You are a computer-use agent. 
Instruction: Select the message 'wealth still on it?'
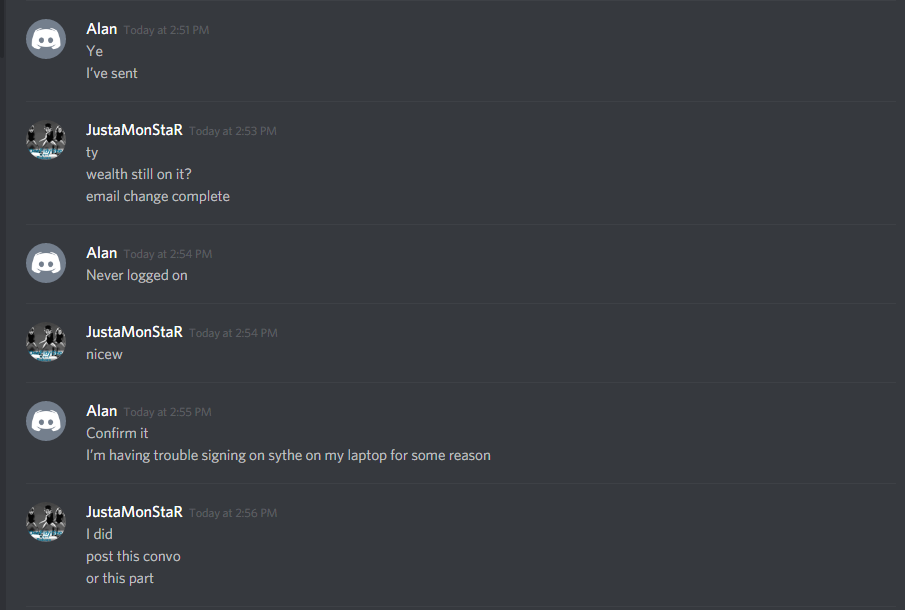[x=139, y=174]
